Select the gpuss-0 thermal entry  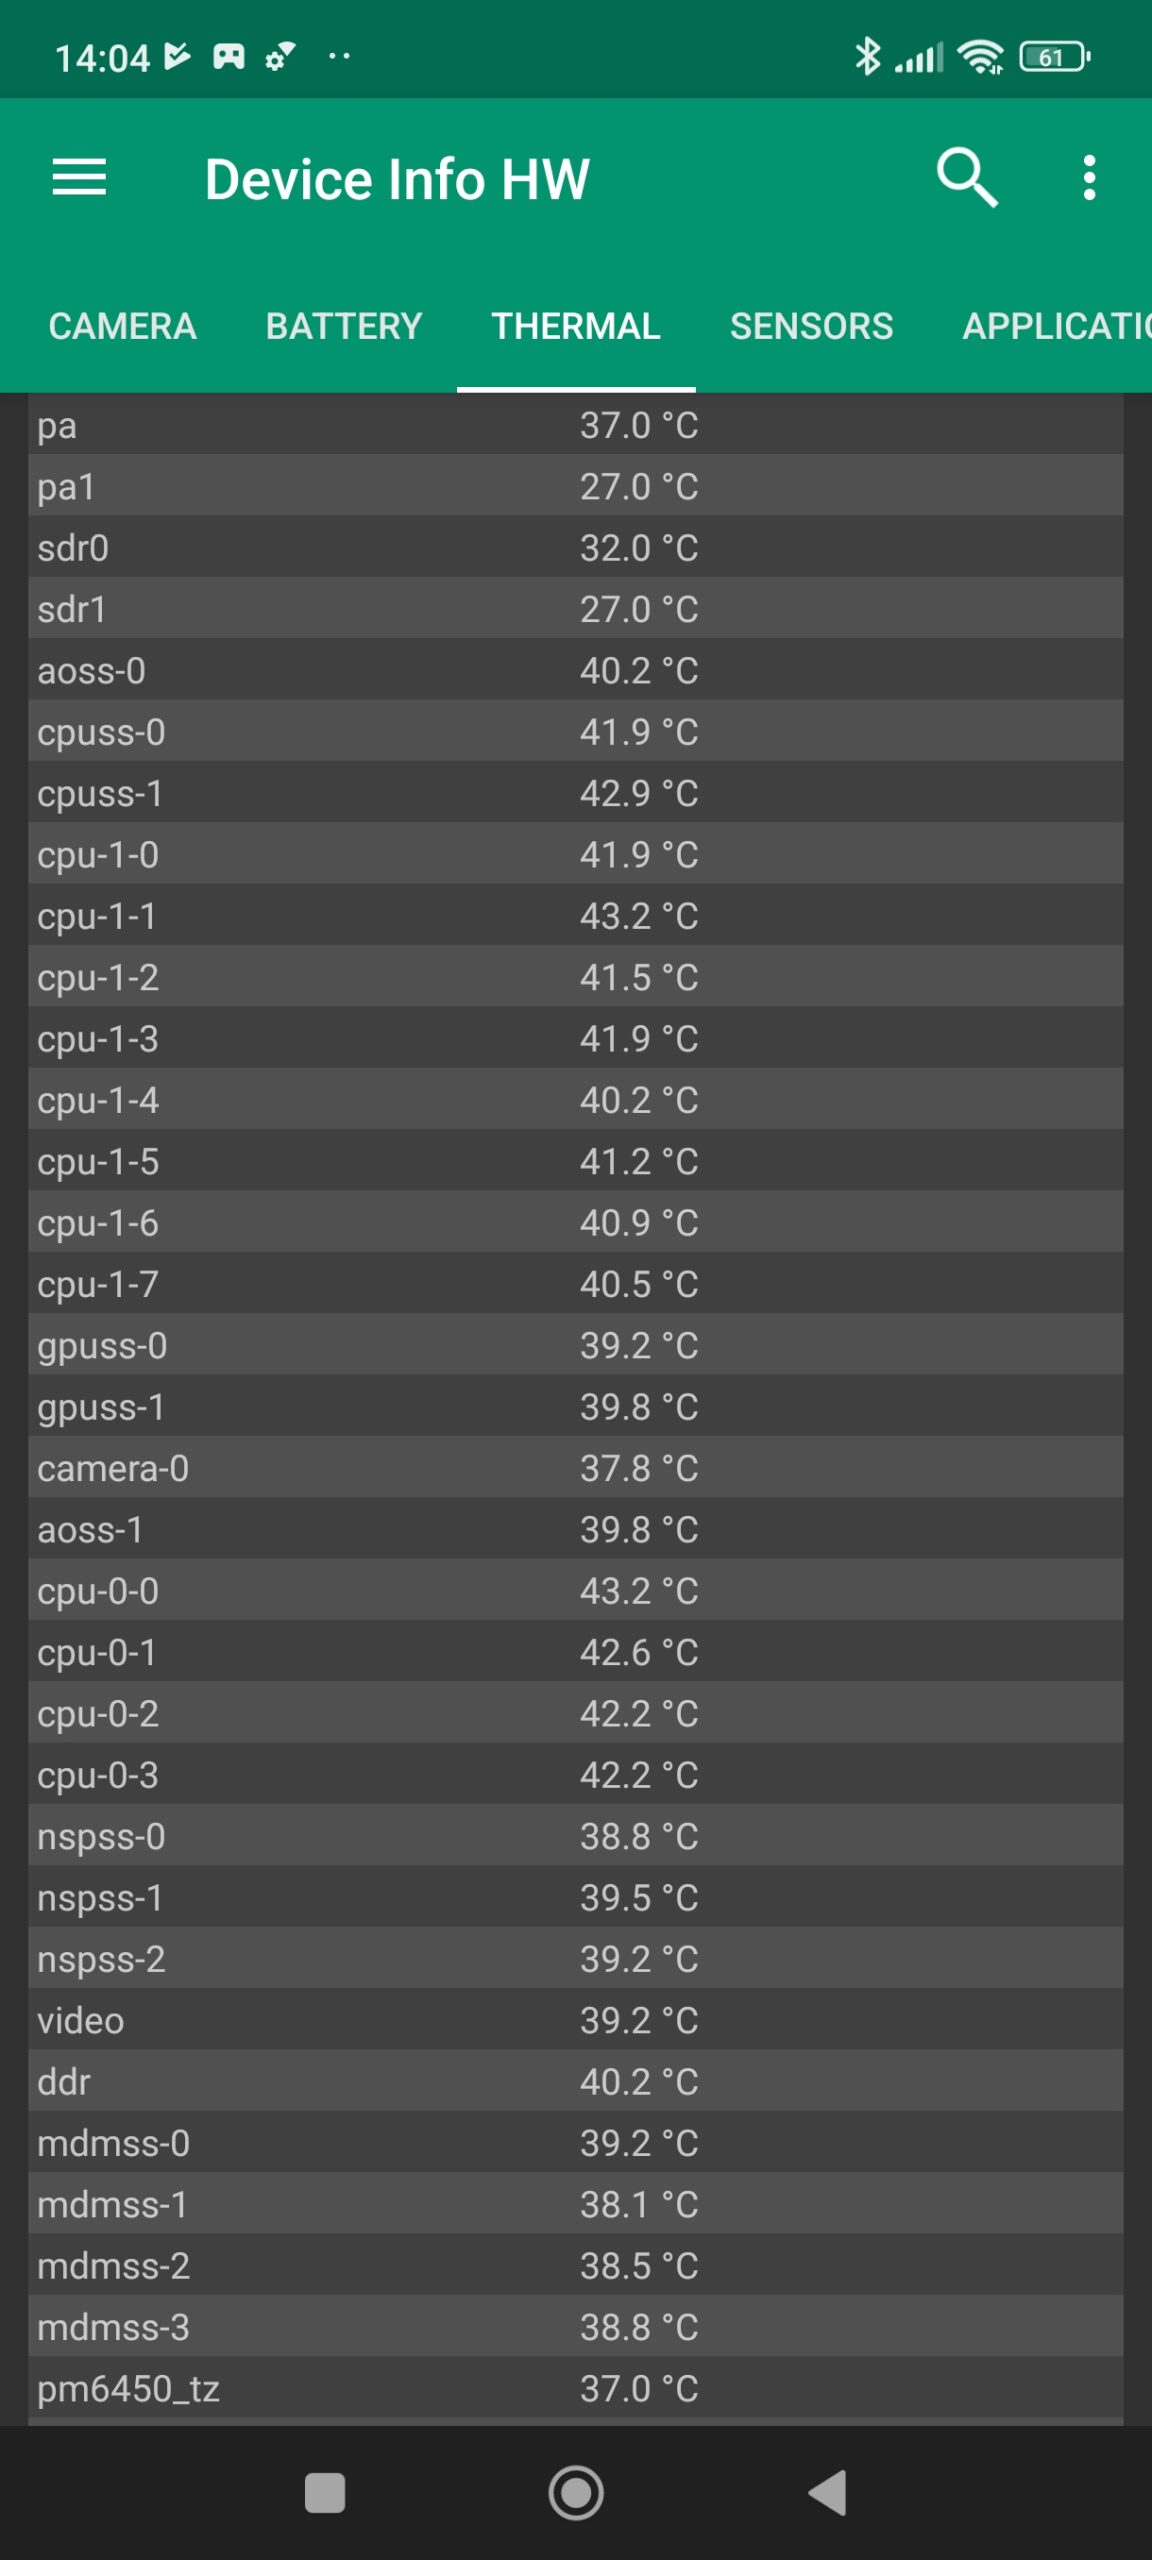pyautogui.click(x=575, y=1345)
